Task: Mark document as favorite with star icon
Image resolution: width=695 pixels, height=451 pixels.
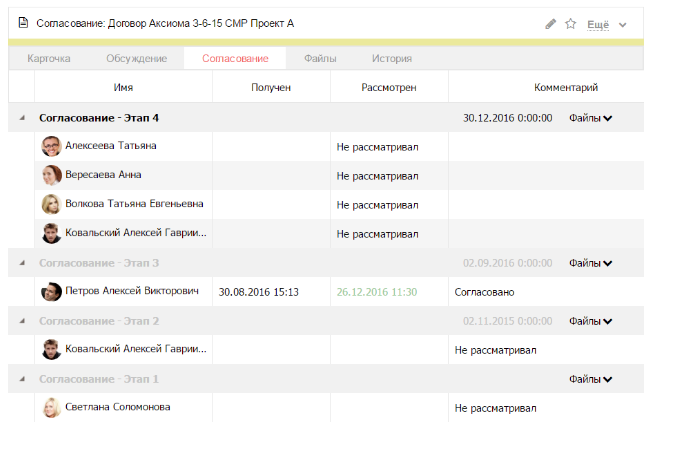Action: point(570,23)
